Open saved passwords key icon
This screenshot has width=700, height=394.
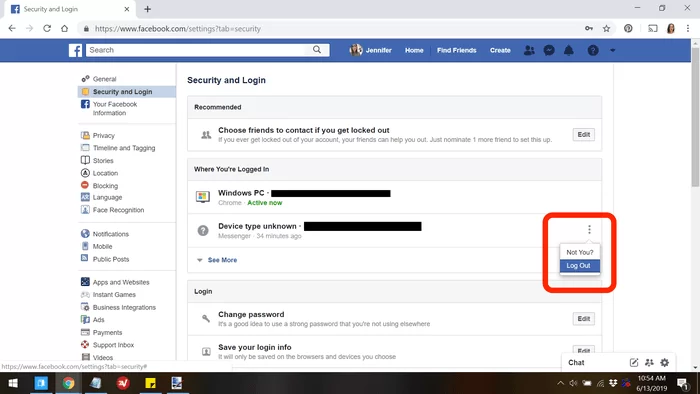[589, 29]
